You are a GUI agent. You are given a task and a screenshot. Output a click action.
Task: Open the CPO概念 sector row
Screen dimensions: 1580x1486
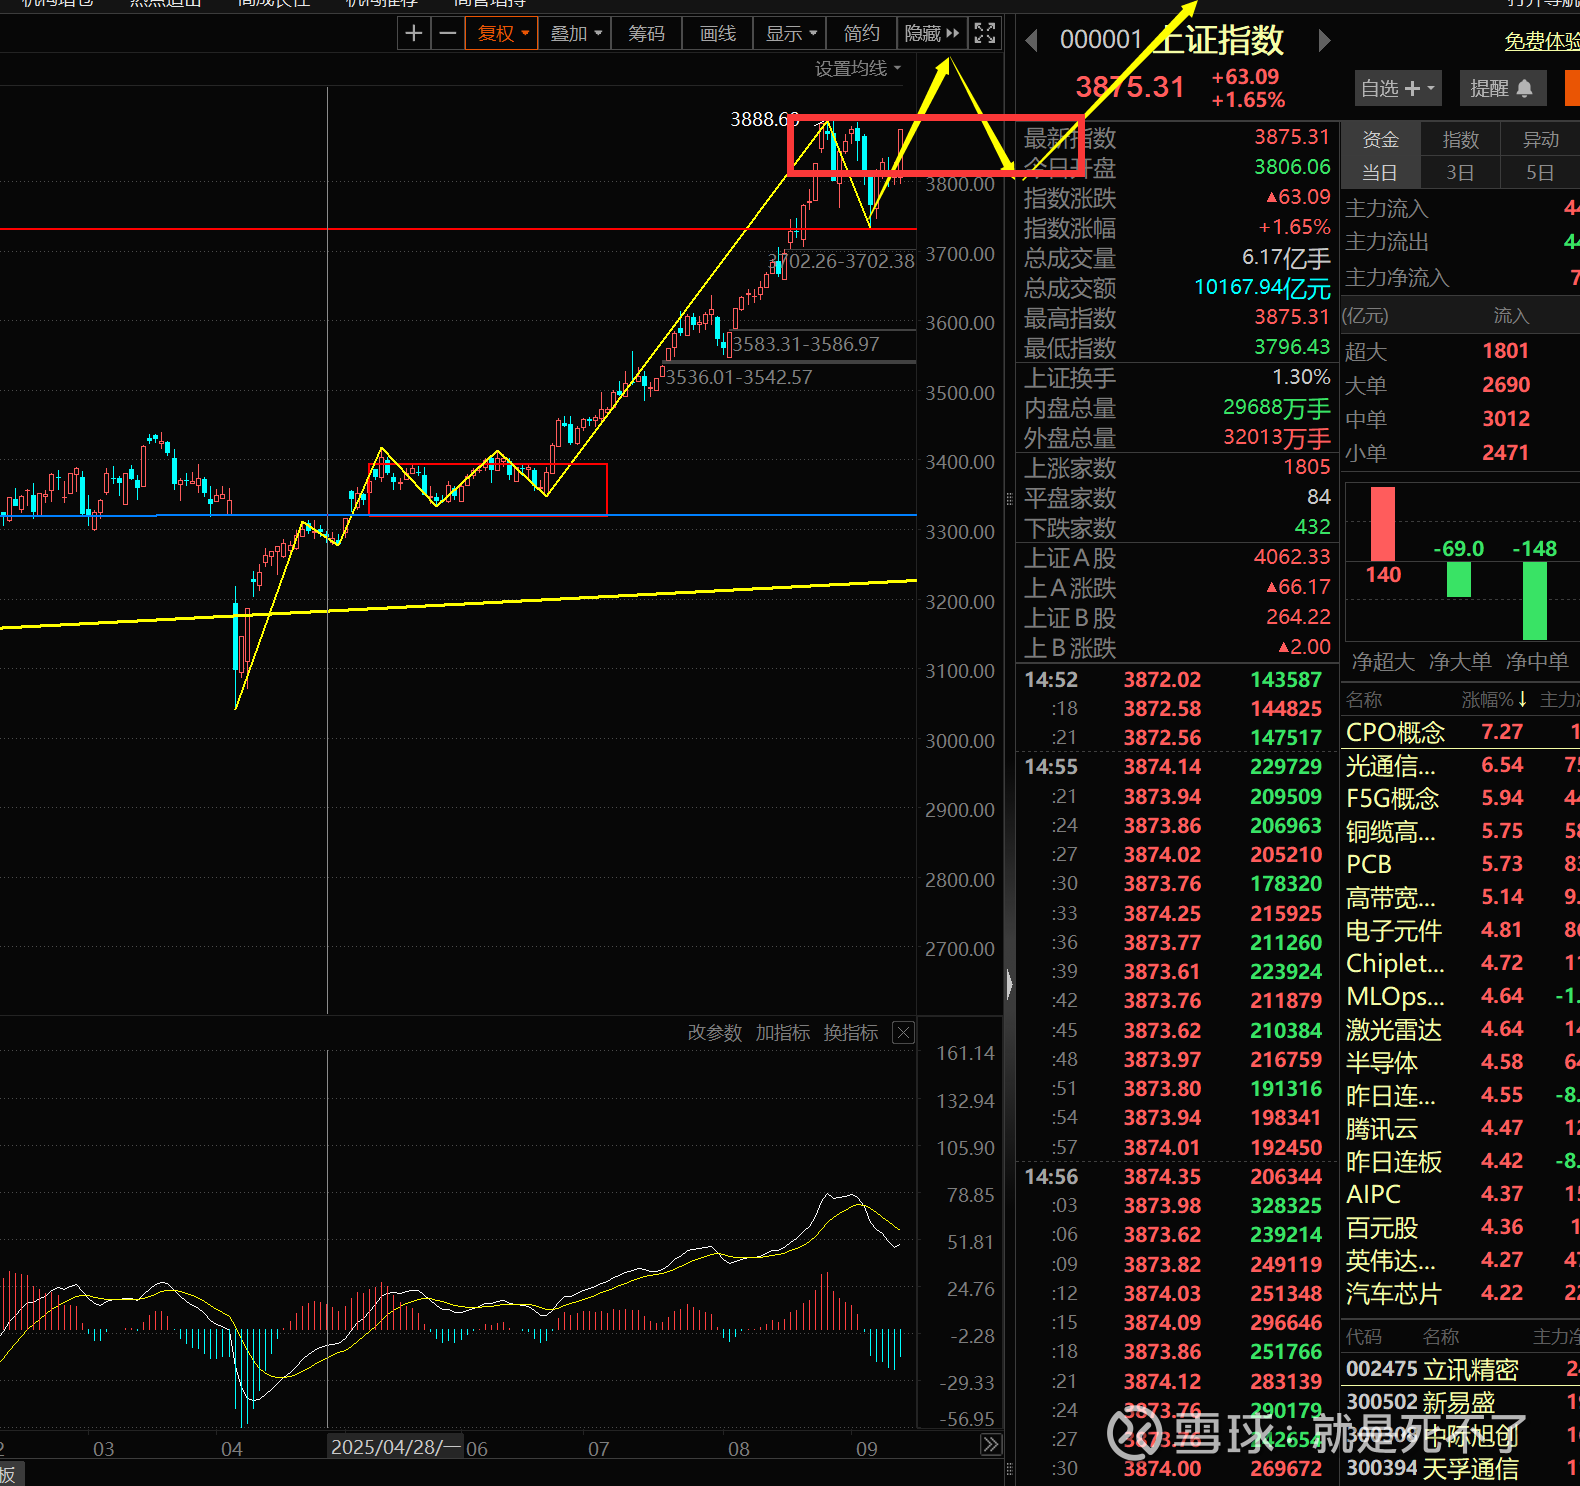[1460, 732]
